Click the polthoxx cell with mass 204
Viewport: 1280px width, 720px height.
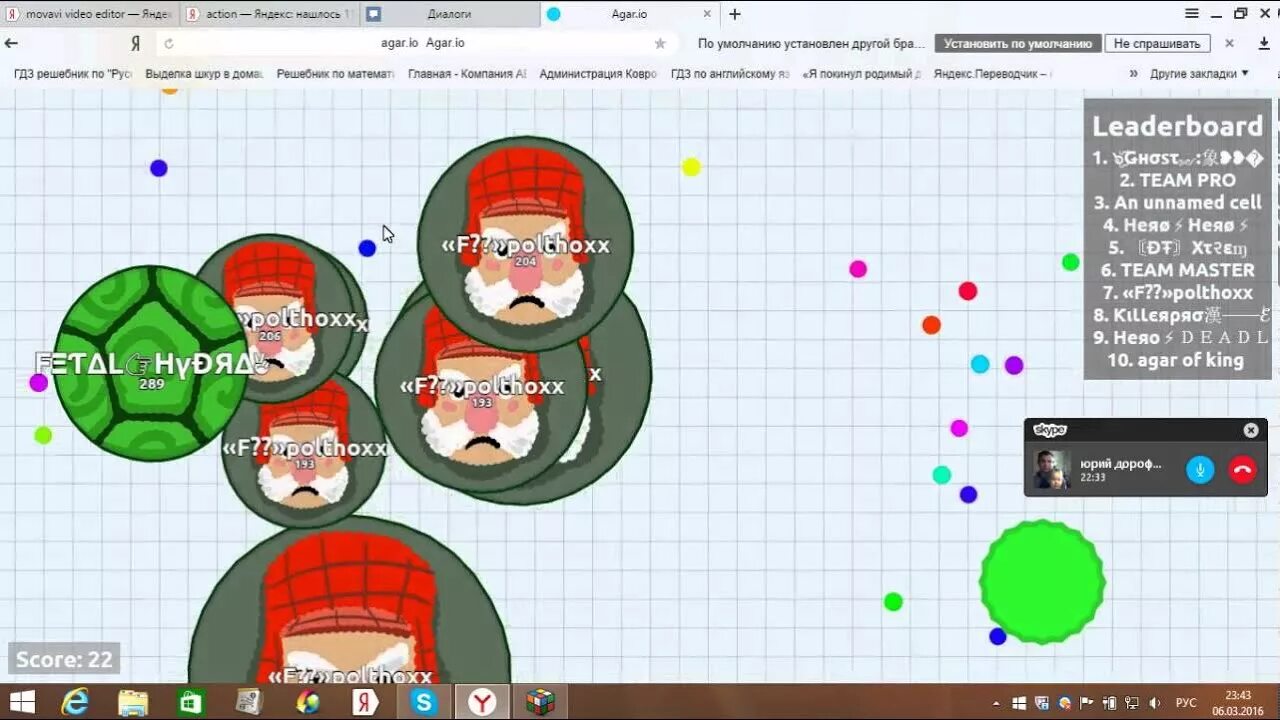[525, 244]
